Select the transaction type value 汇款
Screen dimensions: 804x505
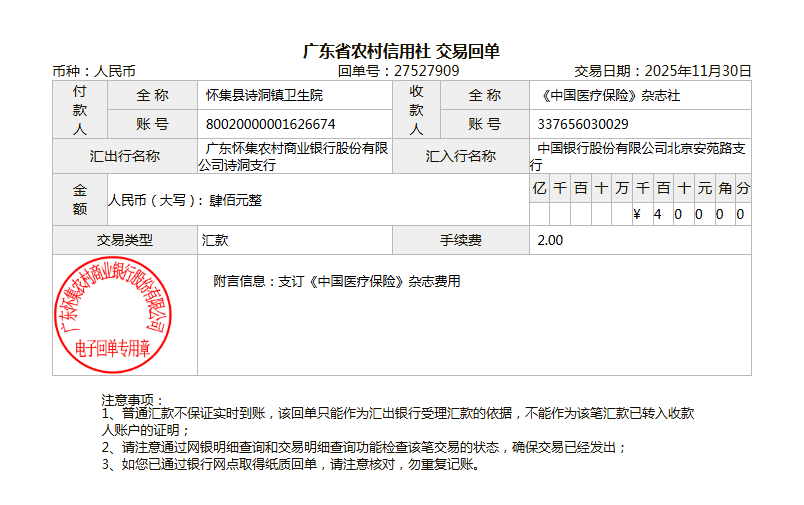[x=215, y=240]
